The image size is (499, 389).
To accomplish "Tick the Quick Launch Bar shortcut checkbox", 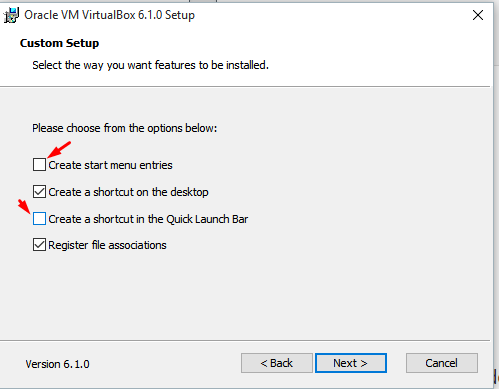I will coord(39,219).
